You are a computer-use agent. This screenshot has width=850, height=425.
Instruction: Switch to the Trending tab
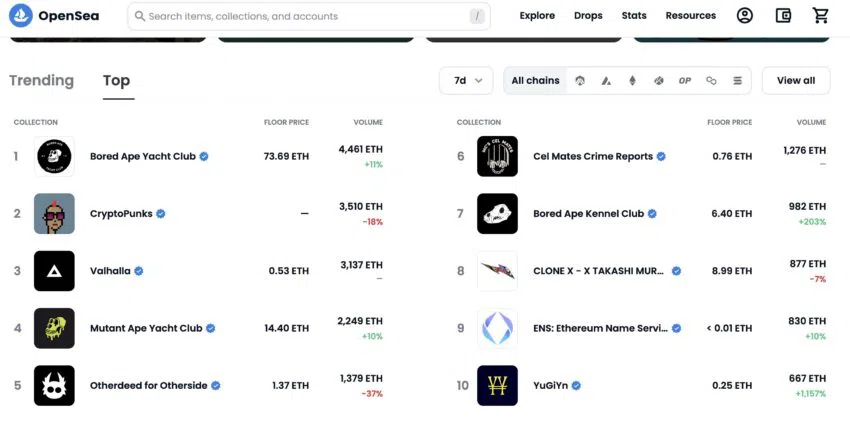click(x=41, y=81)
